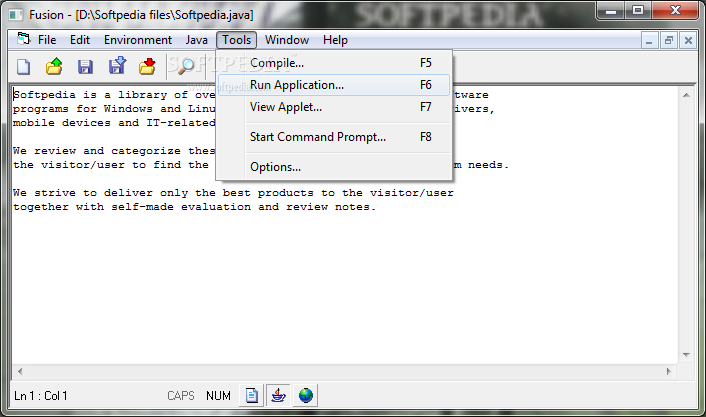
Task: Click horizontal scrollbar right arrow
Action: 669,372
